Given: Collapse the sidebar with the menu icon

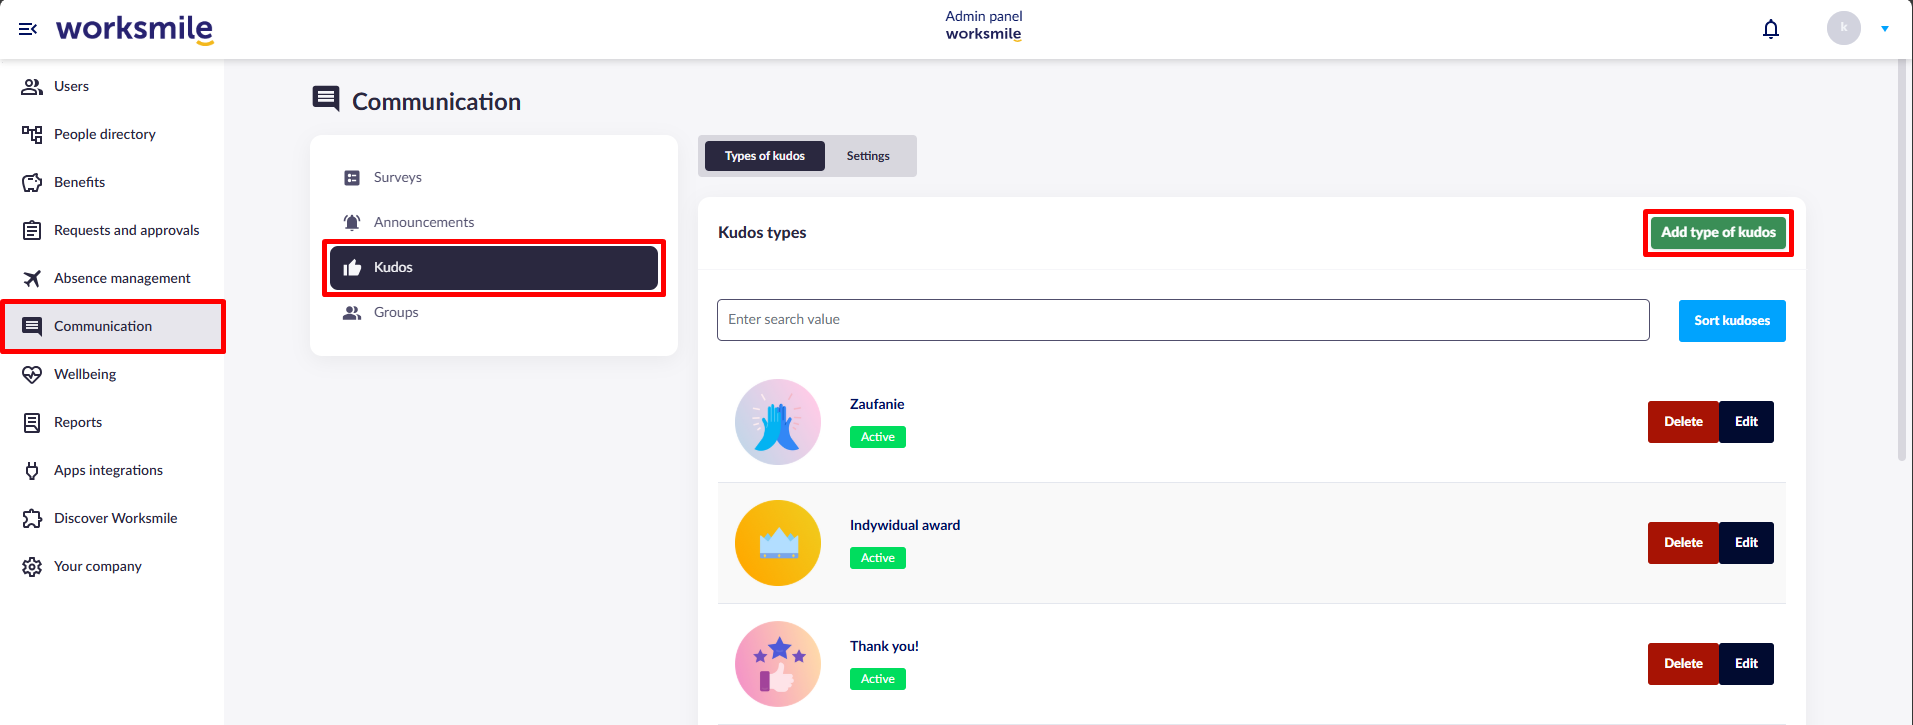Looking at the screenshot, I should pos(28,29).
